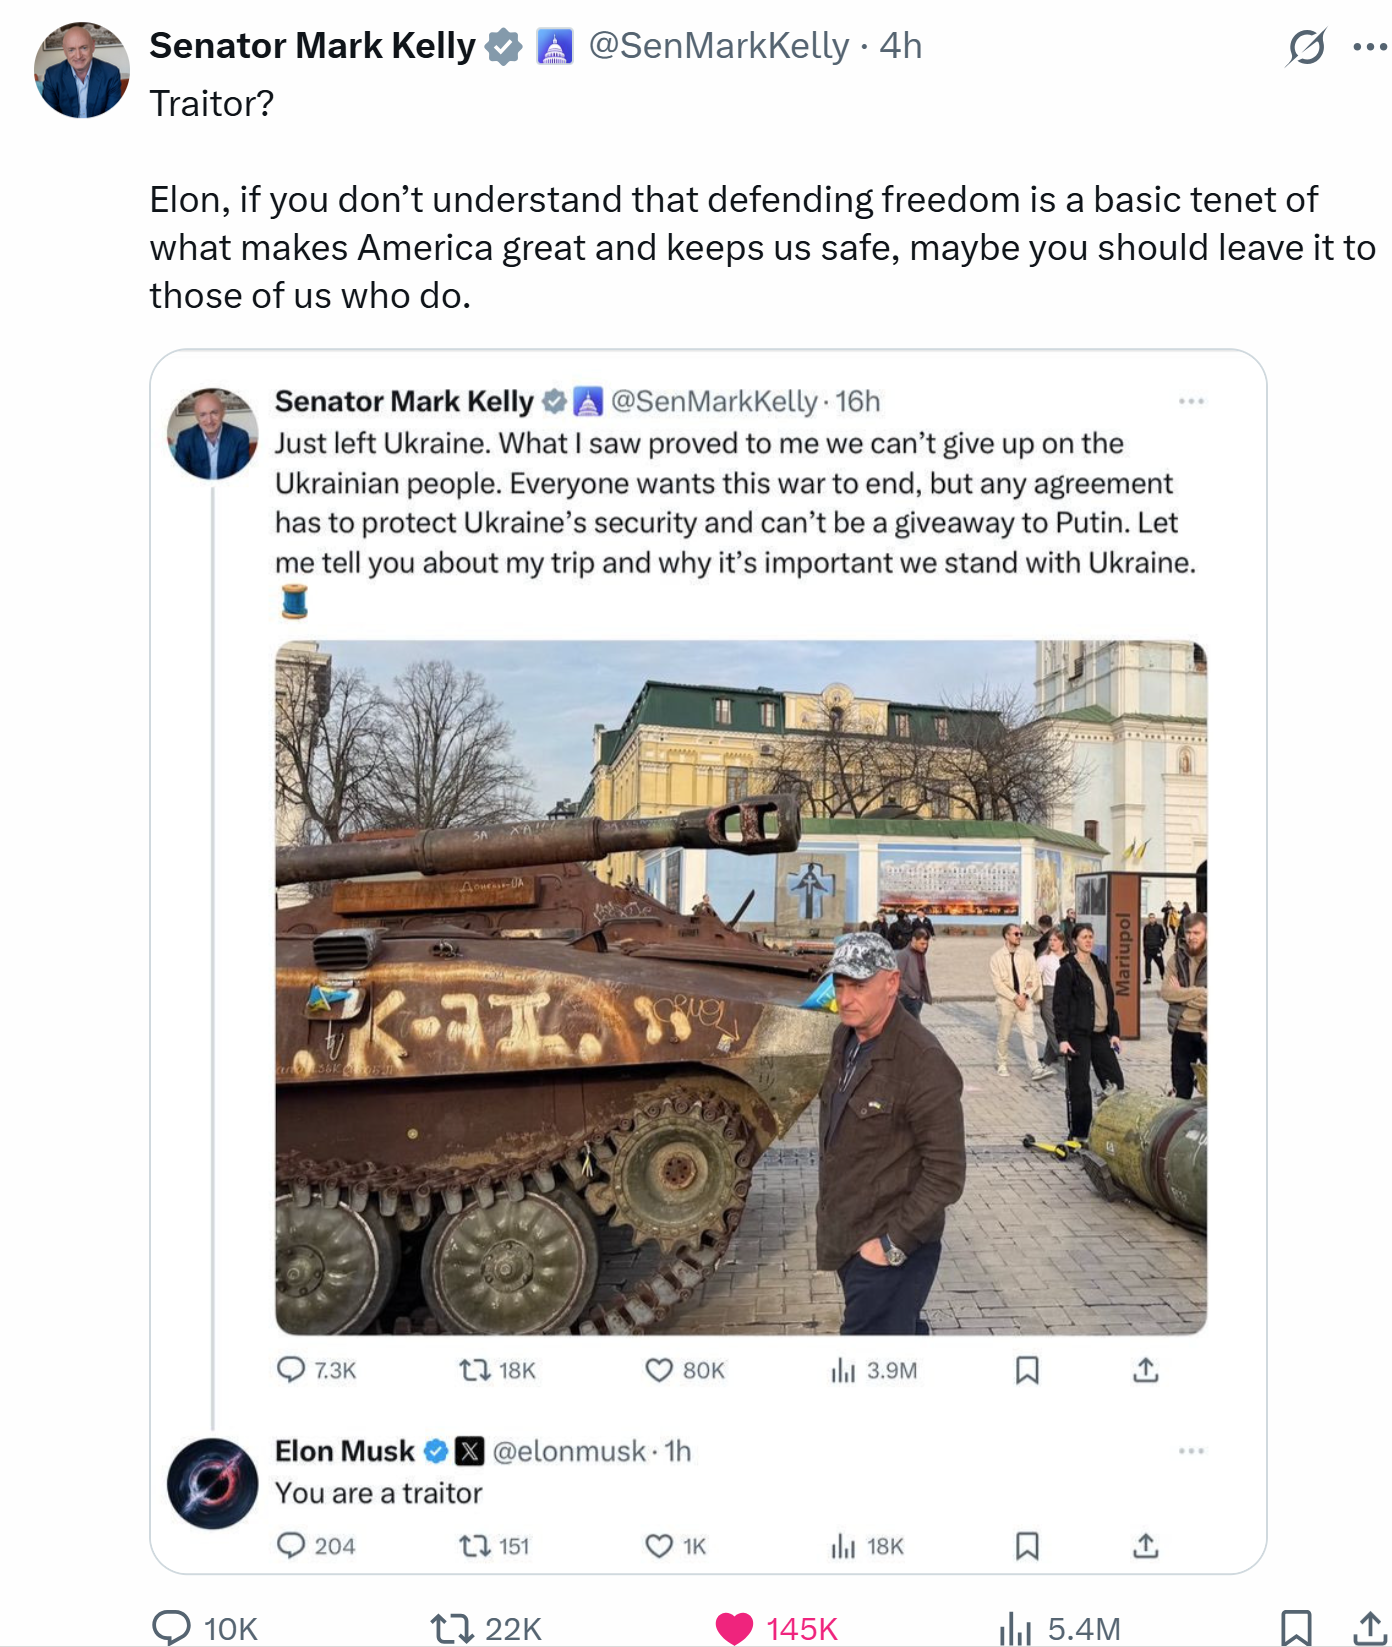This screenshot has width=1392, height=1647.
Task: Reply to the quoted tweet with 7.3K replies
Action: [x=291, y=1370]
